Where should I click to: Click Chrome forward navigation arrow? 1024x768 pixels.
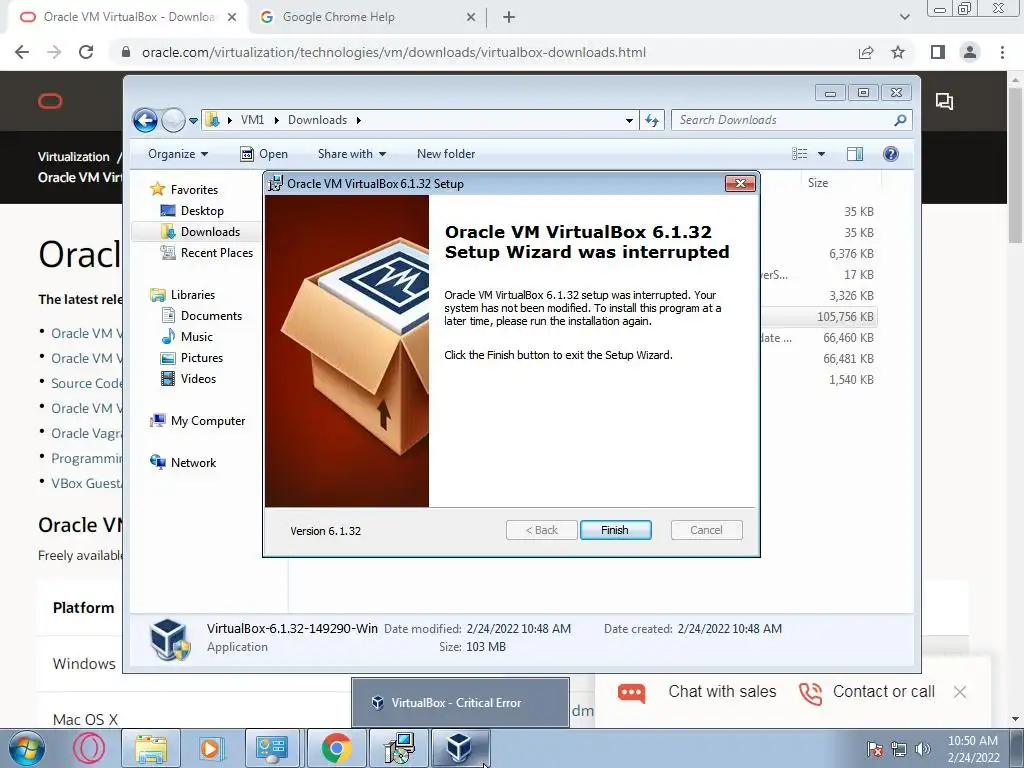click(54, 52)
